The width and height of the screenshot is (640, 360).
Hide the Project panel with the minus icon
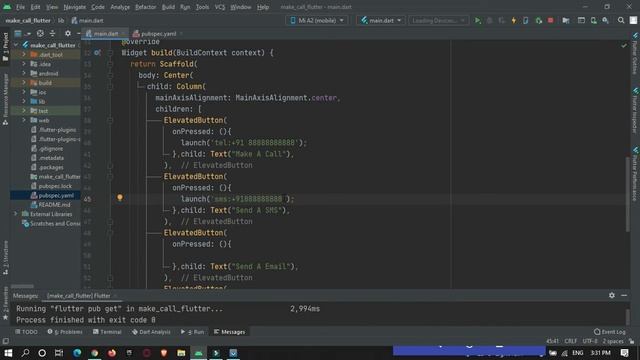coord(78,33)
